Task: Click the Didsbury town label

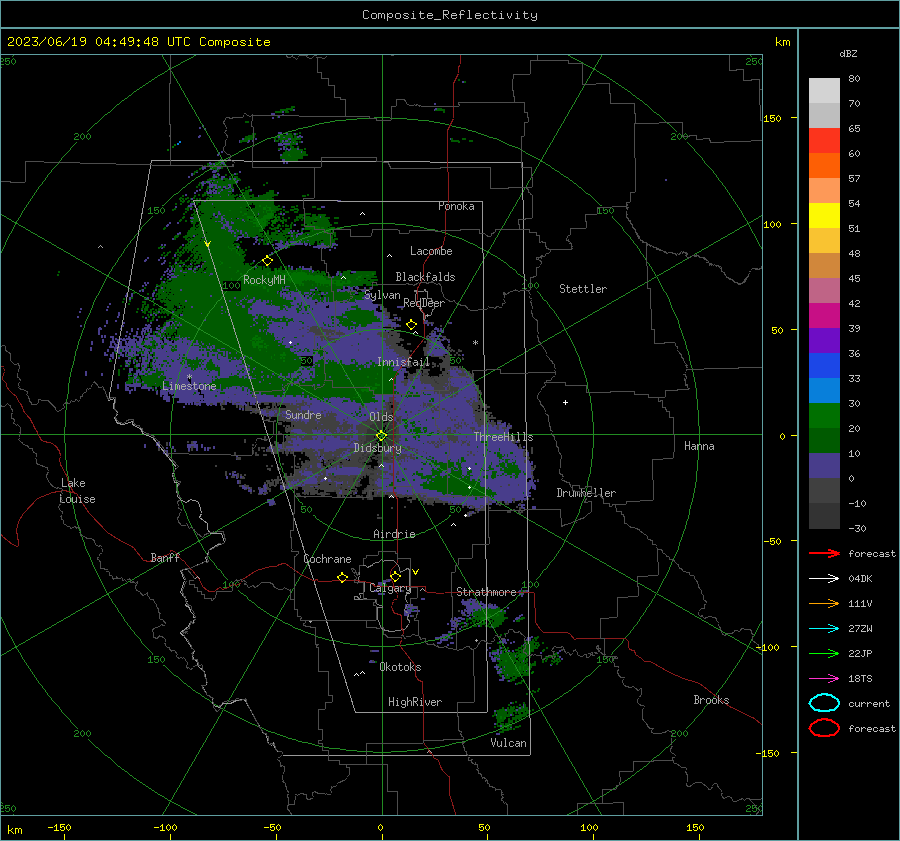Action: [377, 448]
